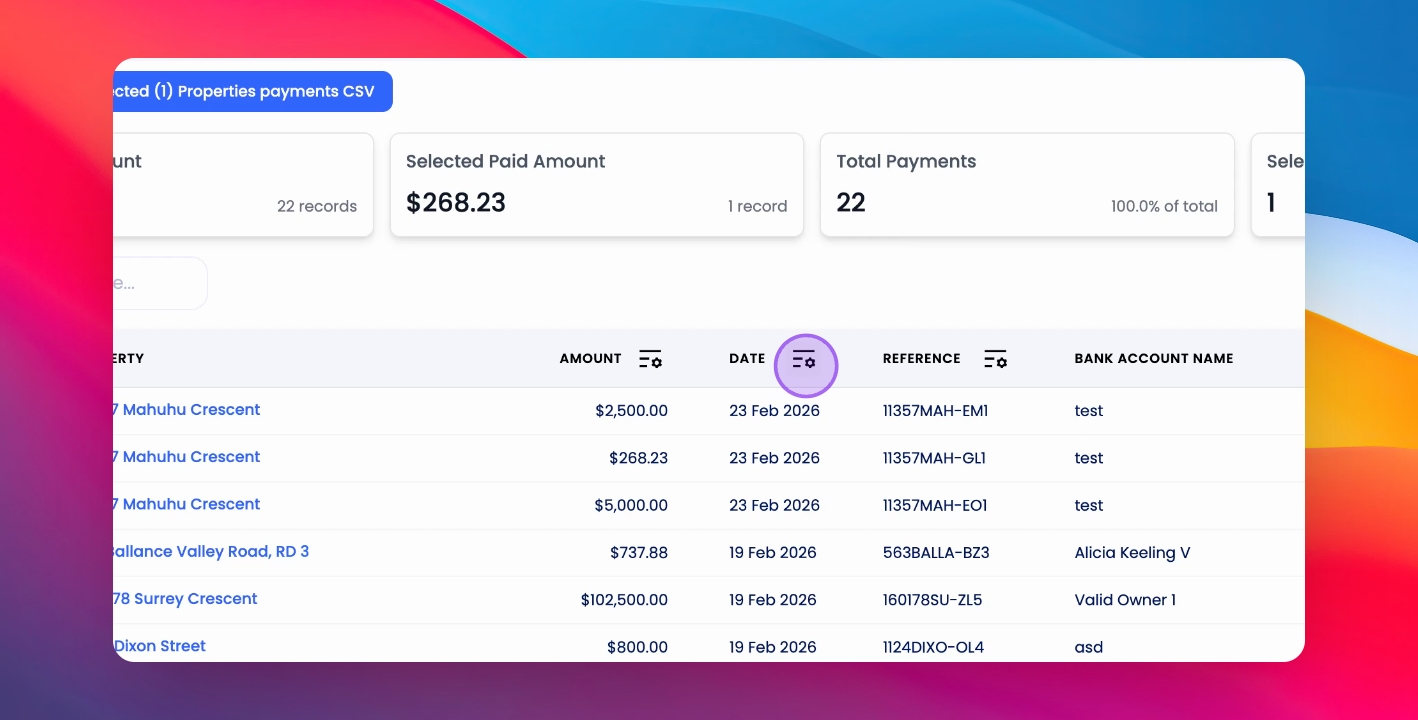Open the $5,000.00 Mahuhu Crescent property link
This screenshot has width=1418, height=720.
click(x=186, y=504)
